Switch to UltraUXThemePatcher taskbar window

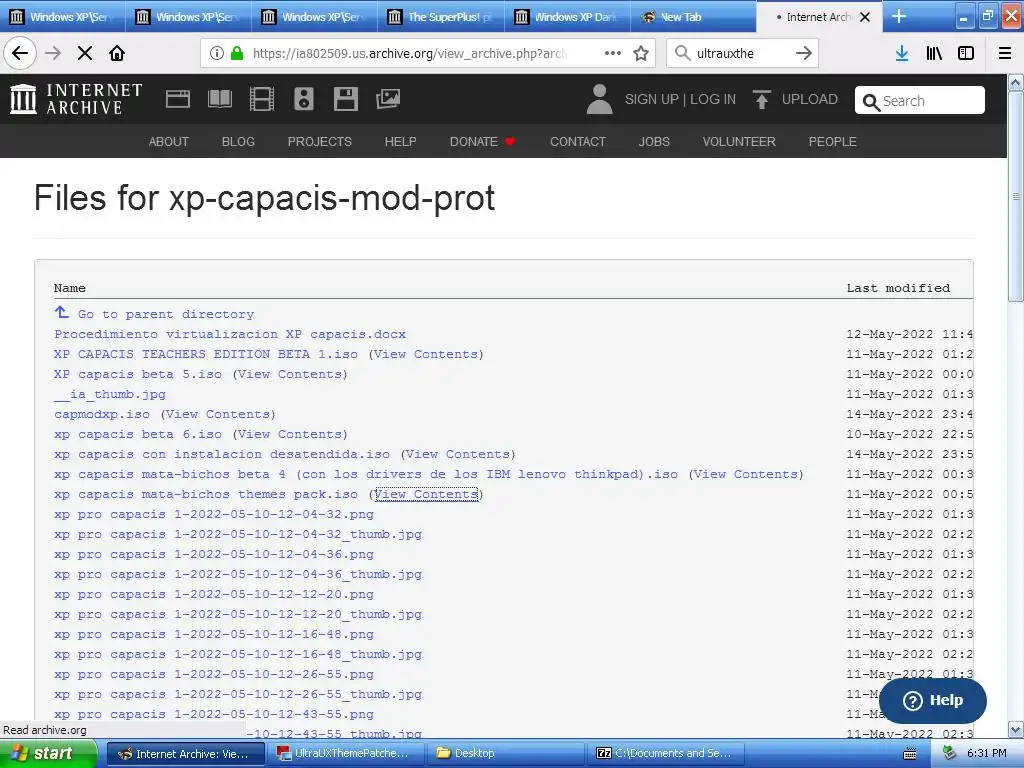pos(345,754)
